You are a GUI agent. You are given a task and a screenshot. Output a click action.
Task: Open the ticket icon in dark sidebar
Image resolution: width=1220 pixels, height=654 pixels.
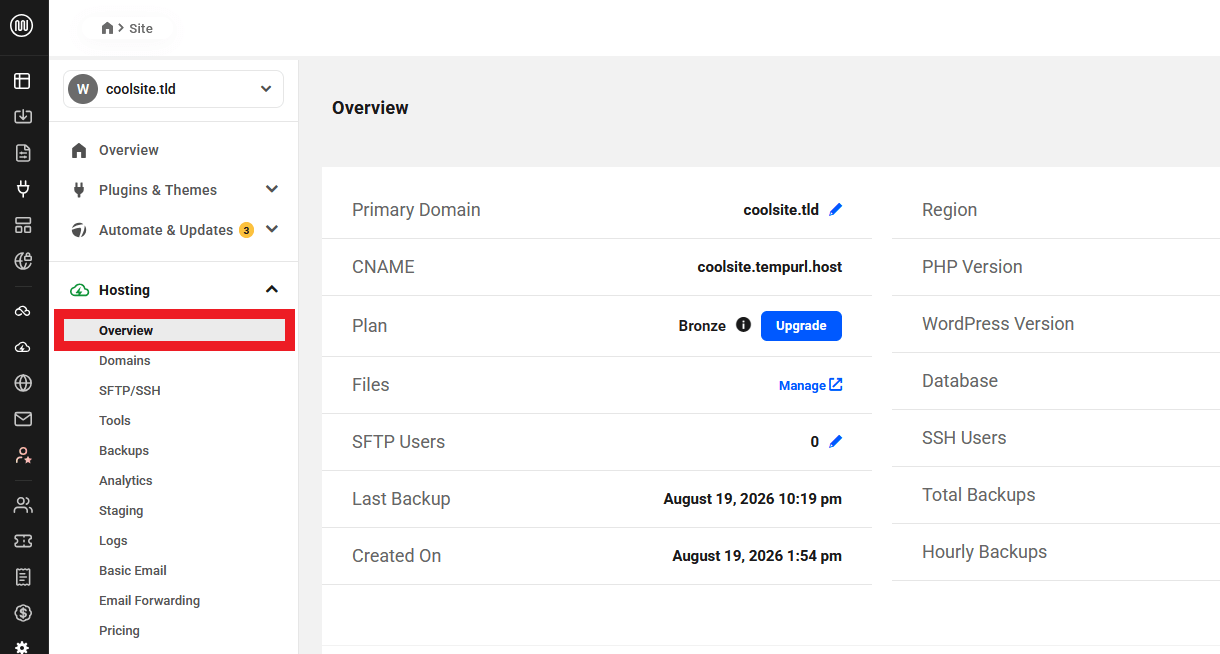click(x=22, y=541)
